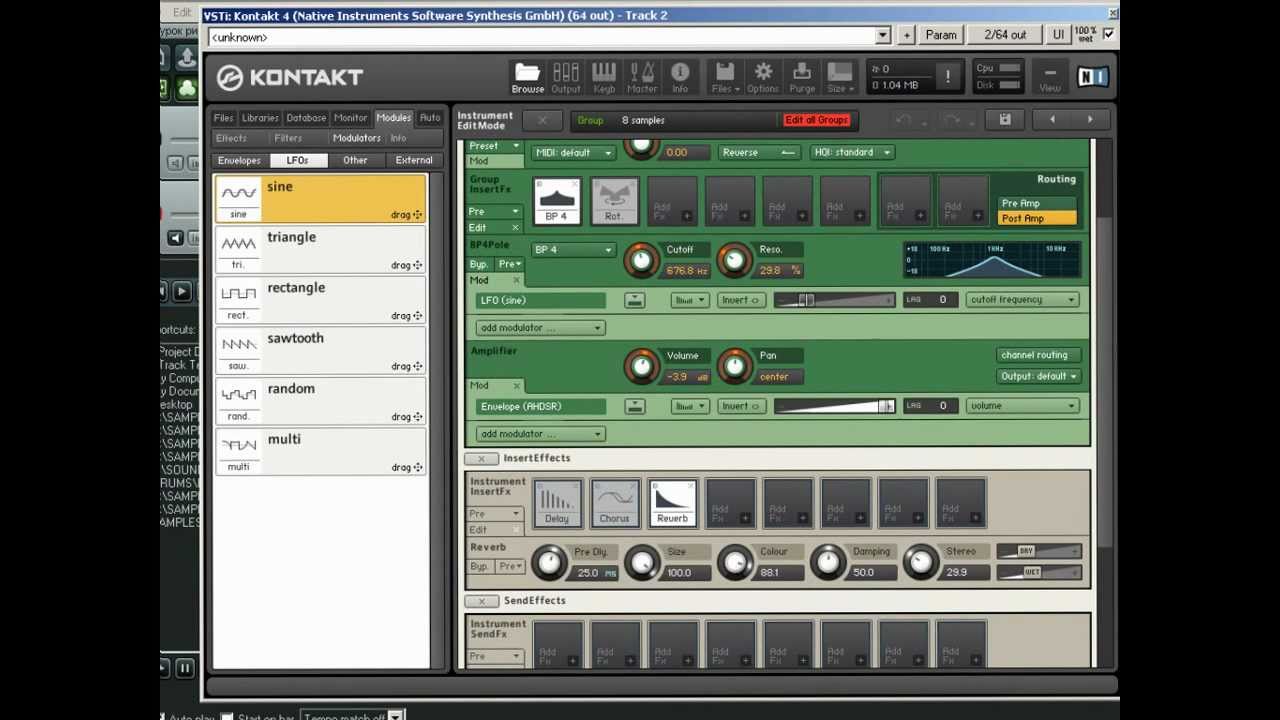Switch to the Monitor tab
This screenshot has width=1280, height=720.
tap(351, 118)
